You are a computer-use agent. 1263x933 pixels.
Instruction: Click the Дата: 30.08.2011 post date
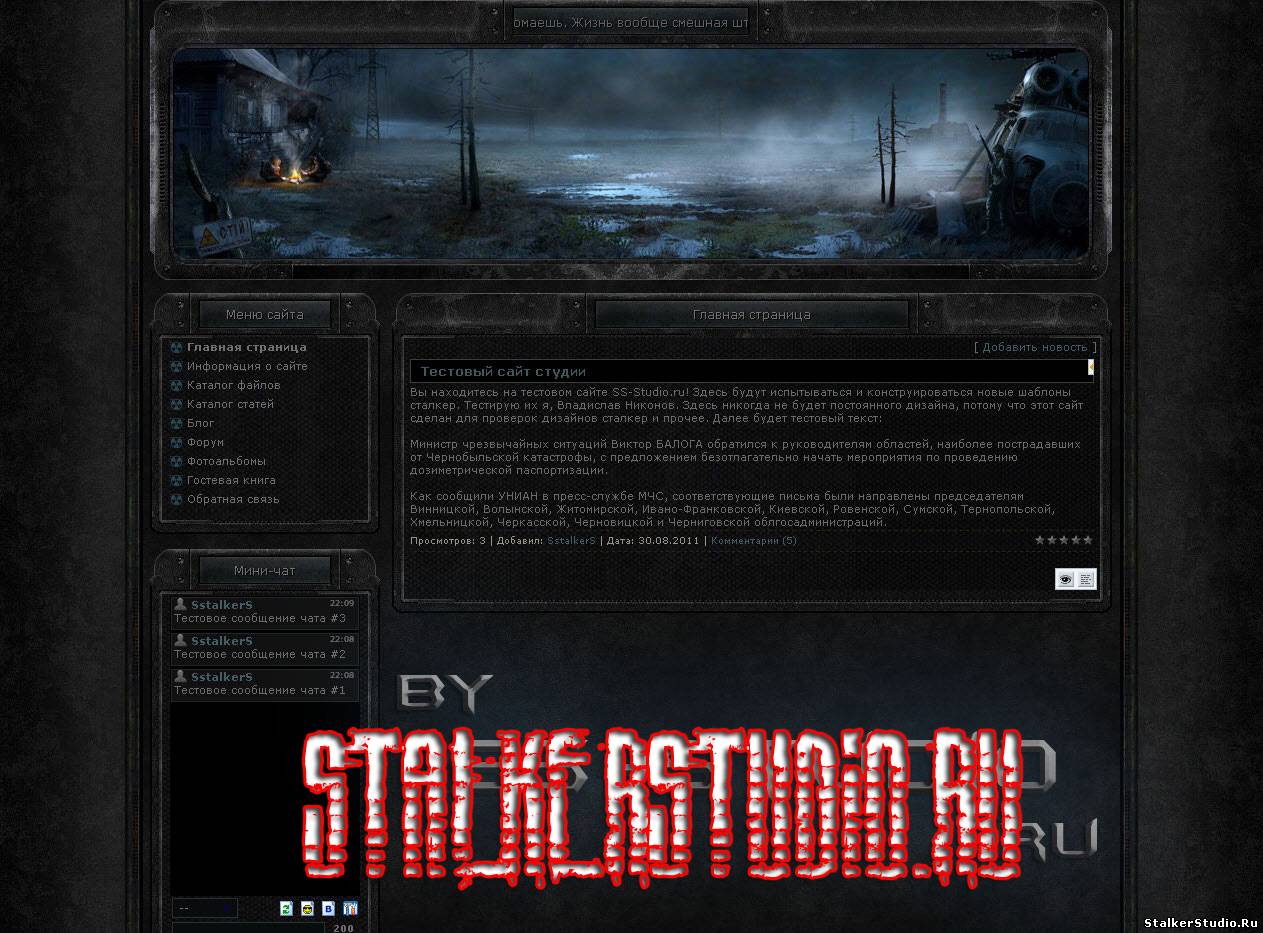[x=652, y=541]
